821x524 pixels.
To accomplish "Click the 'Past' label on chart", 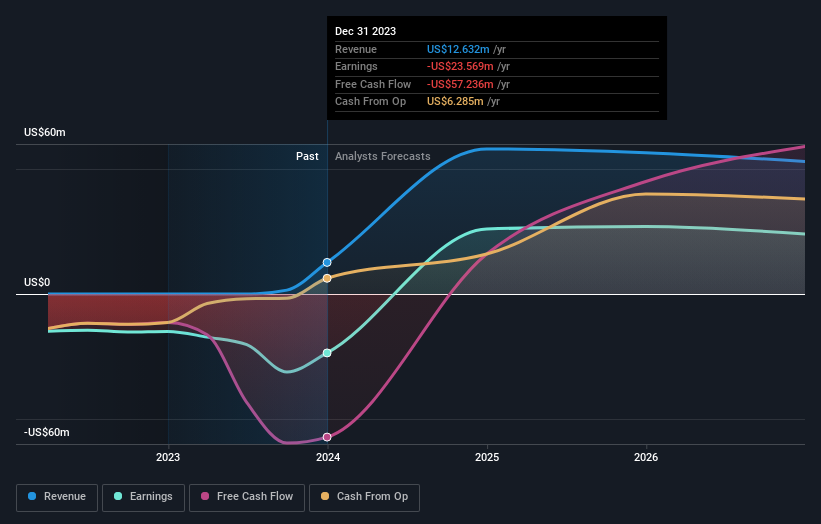I will [x=307, y=156].
